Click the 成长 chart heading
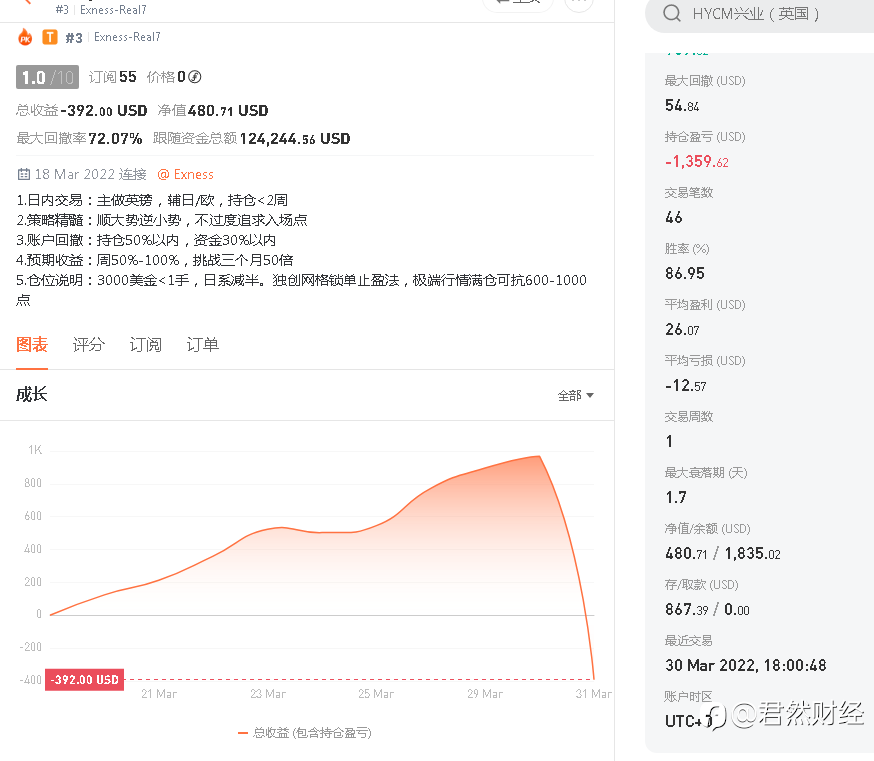Viewport: 874px width, 761px height. click(32, 394)
